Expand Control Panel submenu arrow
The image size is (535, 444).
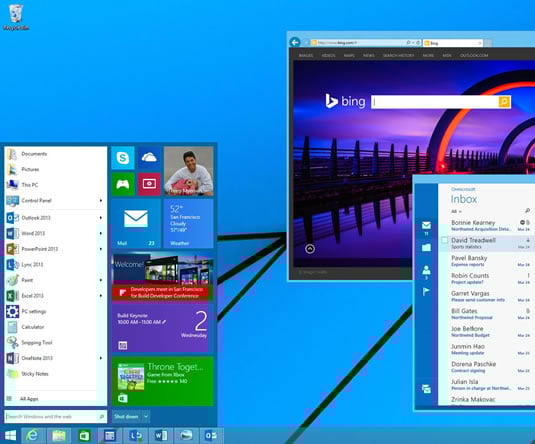click(x=101, y=200)
